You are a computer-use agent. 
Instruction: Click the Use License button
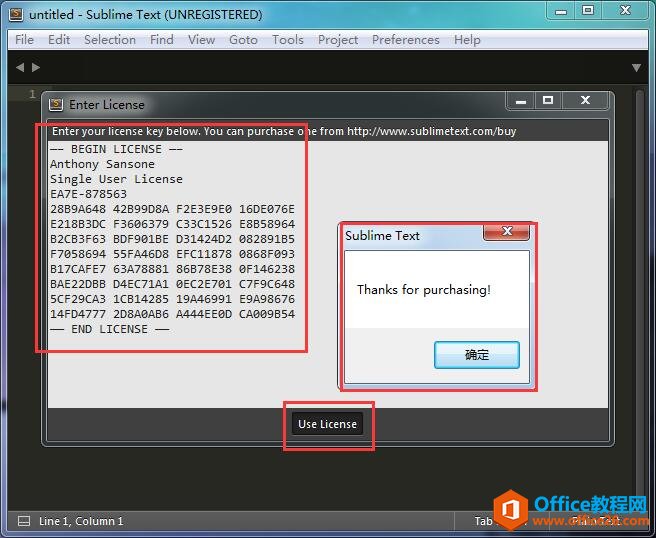pos(328,424)
